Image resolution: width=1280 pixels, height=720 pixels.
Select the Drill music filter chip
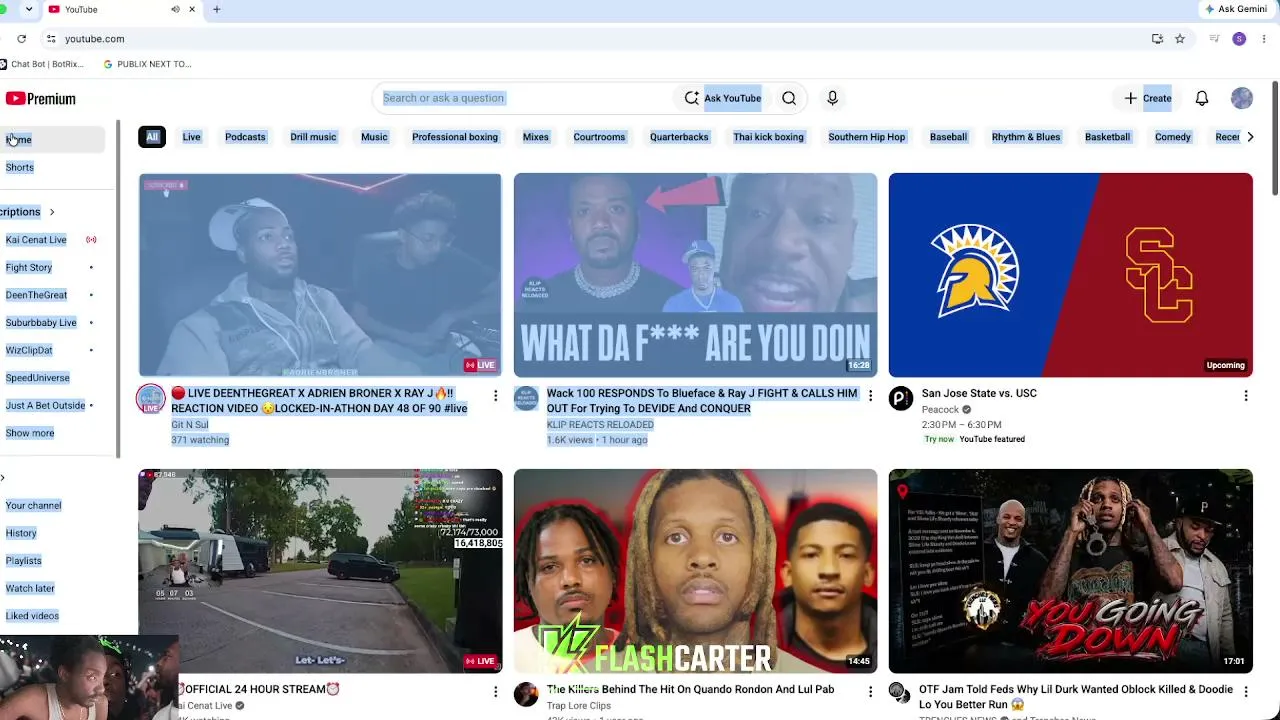click(313, 137)
